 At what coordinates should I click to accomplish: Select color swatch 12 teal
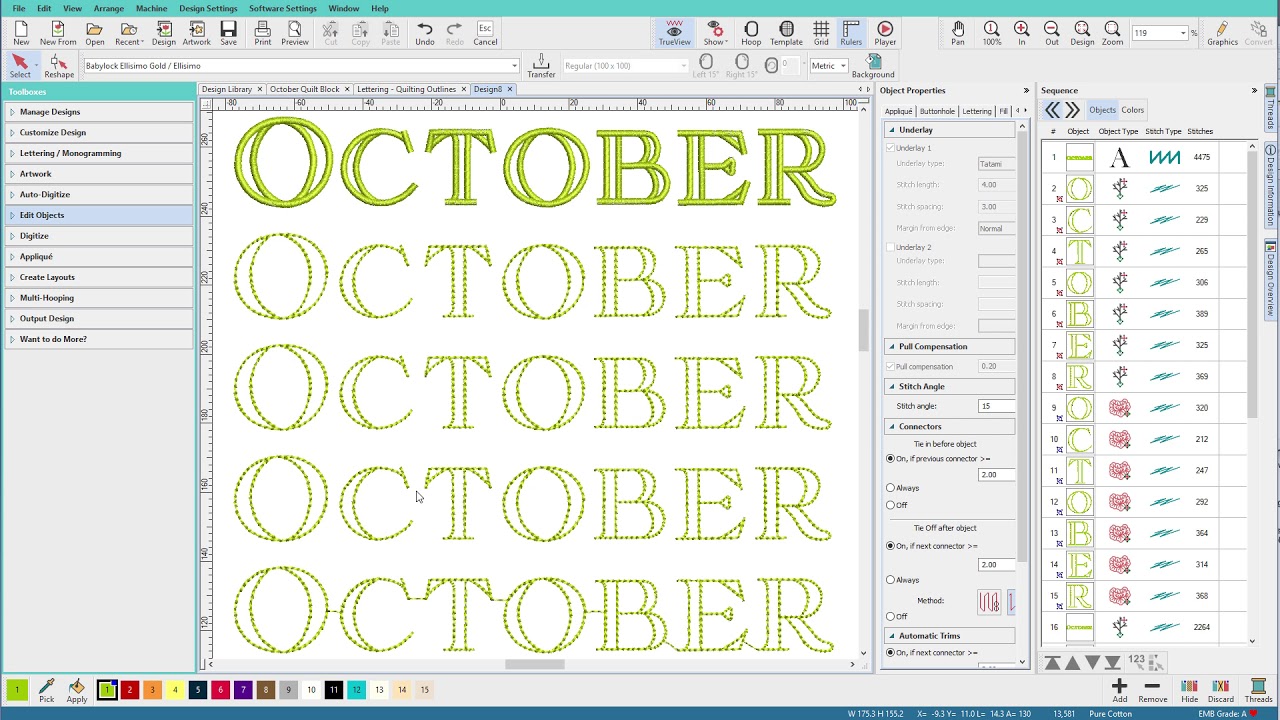coord(356,690)
